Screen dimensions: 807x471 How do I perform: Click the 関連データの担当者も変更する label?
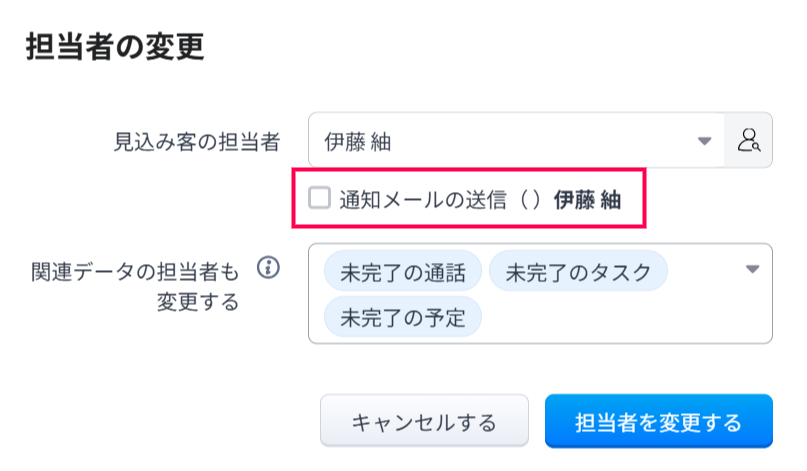point(135,284)
